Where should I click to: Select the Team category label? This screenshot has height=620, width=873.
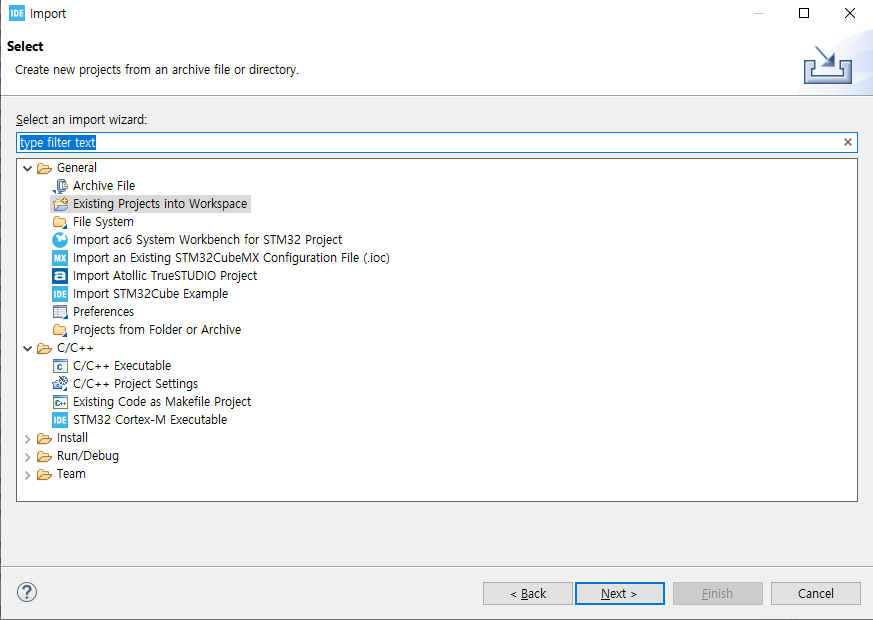click(71, 474)
